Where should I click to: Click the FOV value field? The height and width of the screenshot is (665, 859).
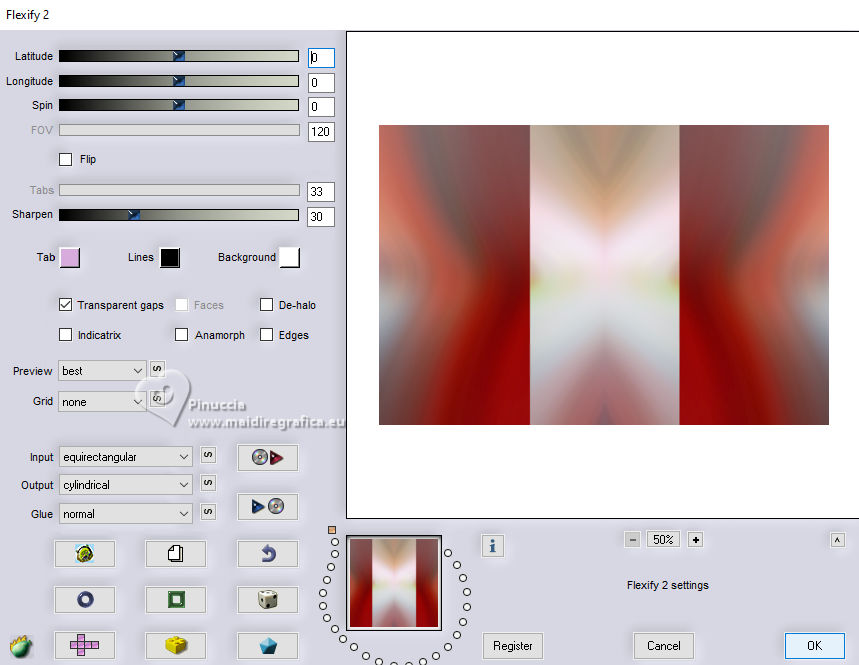pos(321,131)
